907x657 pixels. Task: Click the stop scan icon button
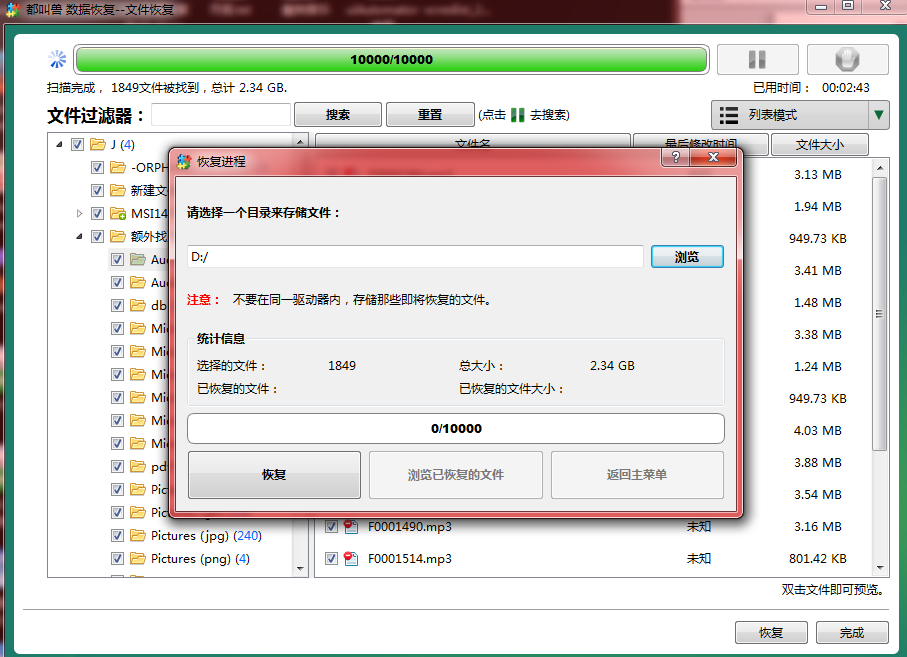(847, 59)
